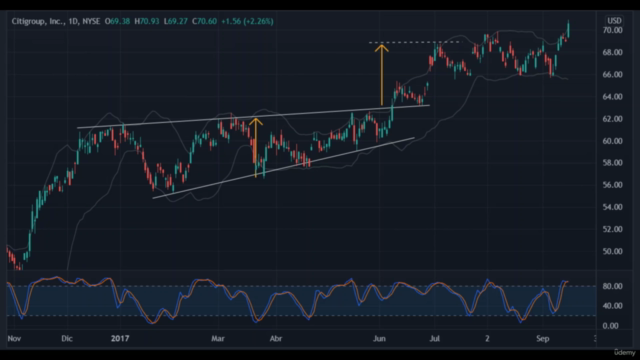The image size is (640, 360).
Task: Click the 50.00 price axis label
Action: [x=612, y=251]
